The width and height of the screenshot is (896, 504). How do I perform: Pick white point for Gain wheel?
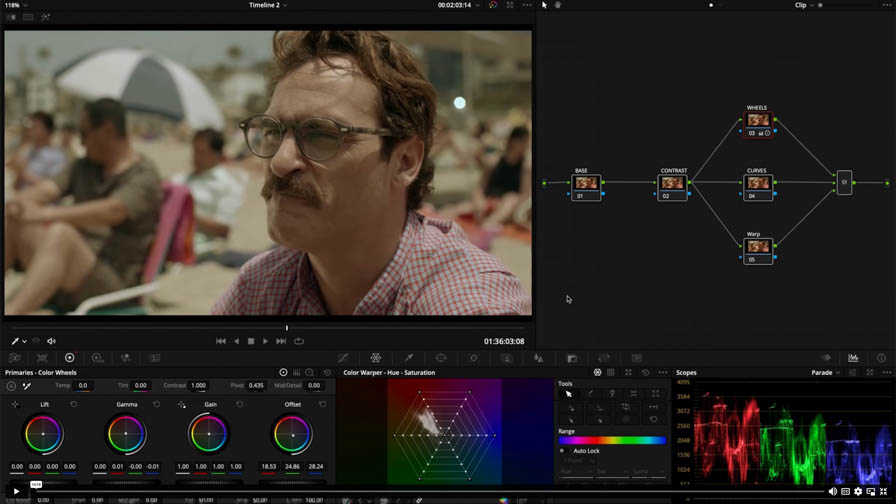click(182, 404)
